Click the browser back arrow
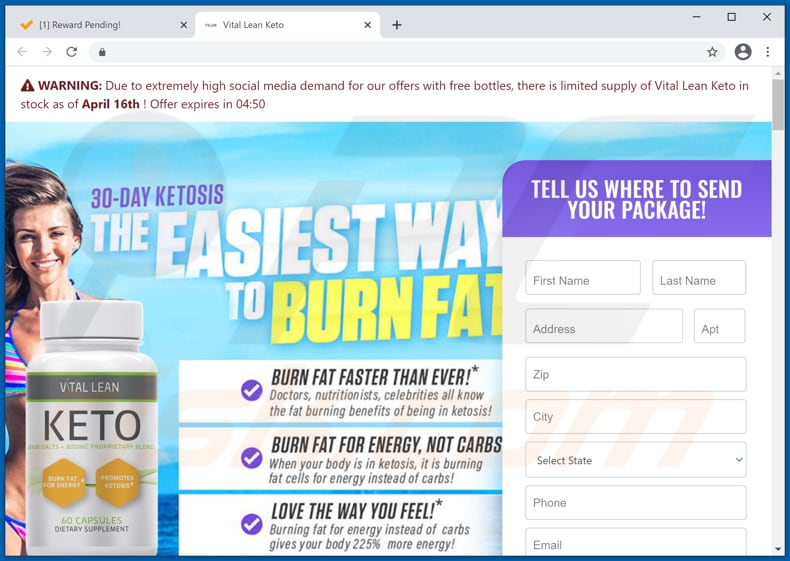Screen dimensions: 790x561 tap(22, 52)
